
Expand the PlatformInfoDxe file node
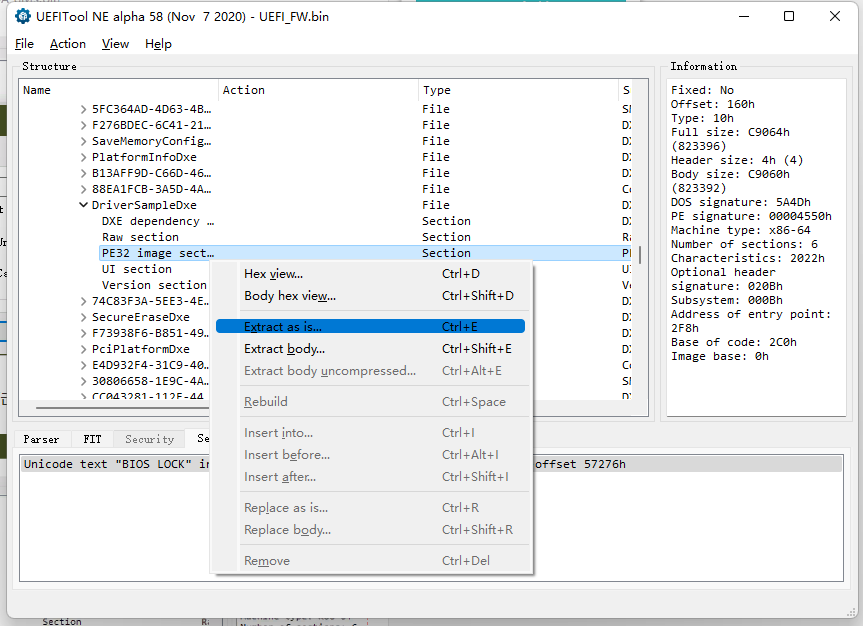pos(83,157)
